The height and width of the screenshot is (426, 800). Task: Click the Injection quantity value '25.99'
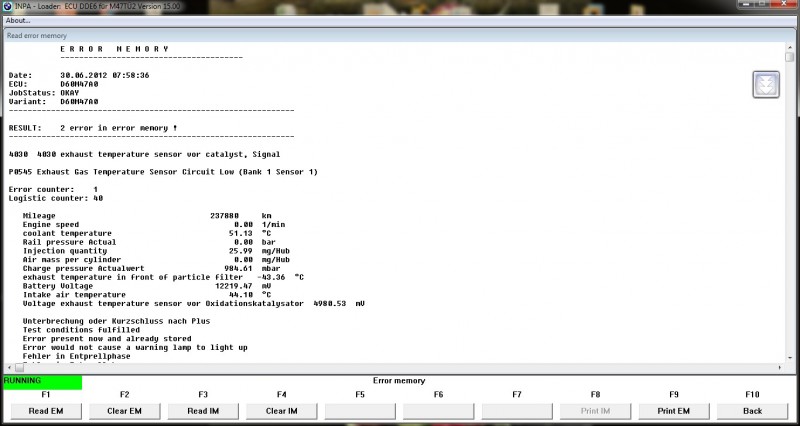(241, 251)
